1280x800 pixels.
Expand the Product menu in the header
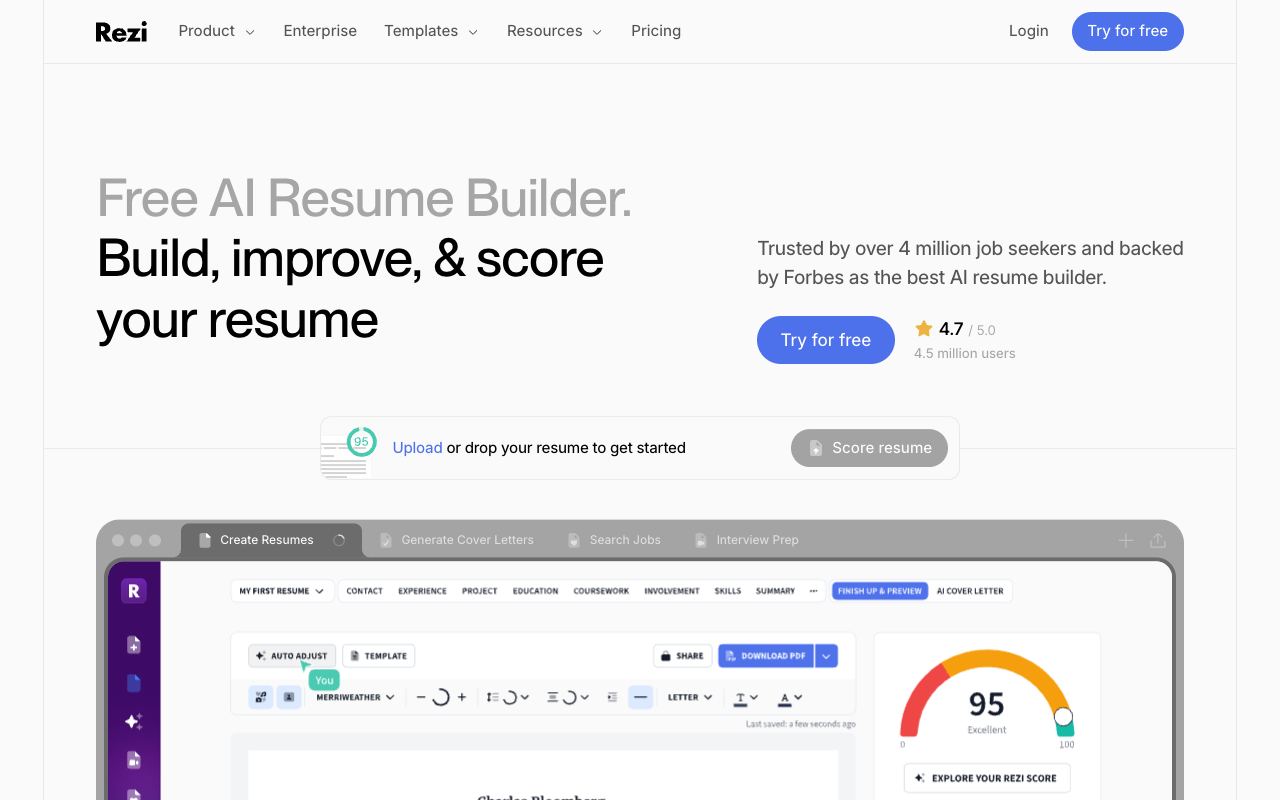point(216,31)
